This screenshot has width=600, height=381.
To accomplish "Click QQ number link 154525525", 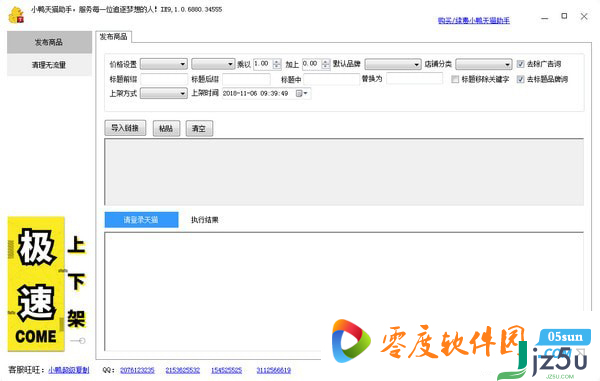I will [x=227, y=370].
